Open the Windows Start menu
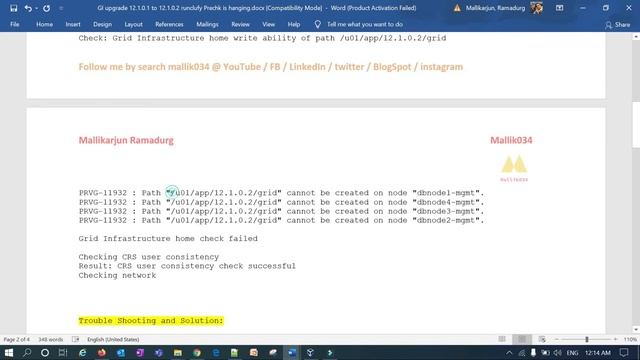This screenshot has width=640, height=360. 9,352
